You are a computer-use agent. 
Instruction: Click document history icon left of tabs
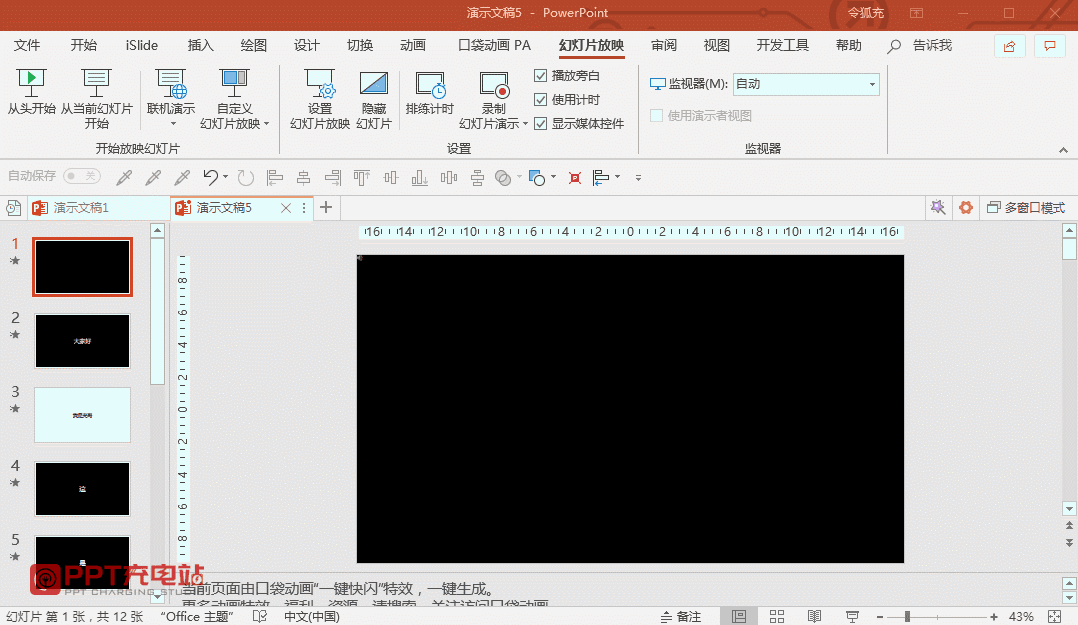coord(13,208)
